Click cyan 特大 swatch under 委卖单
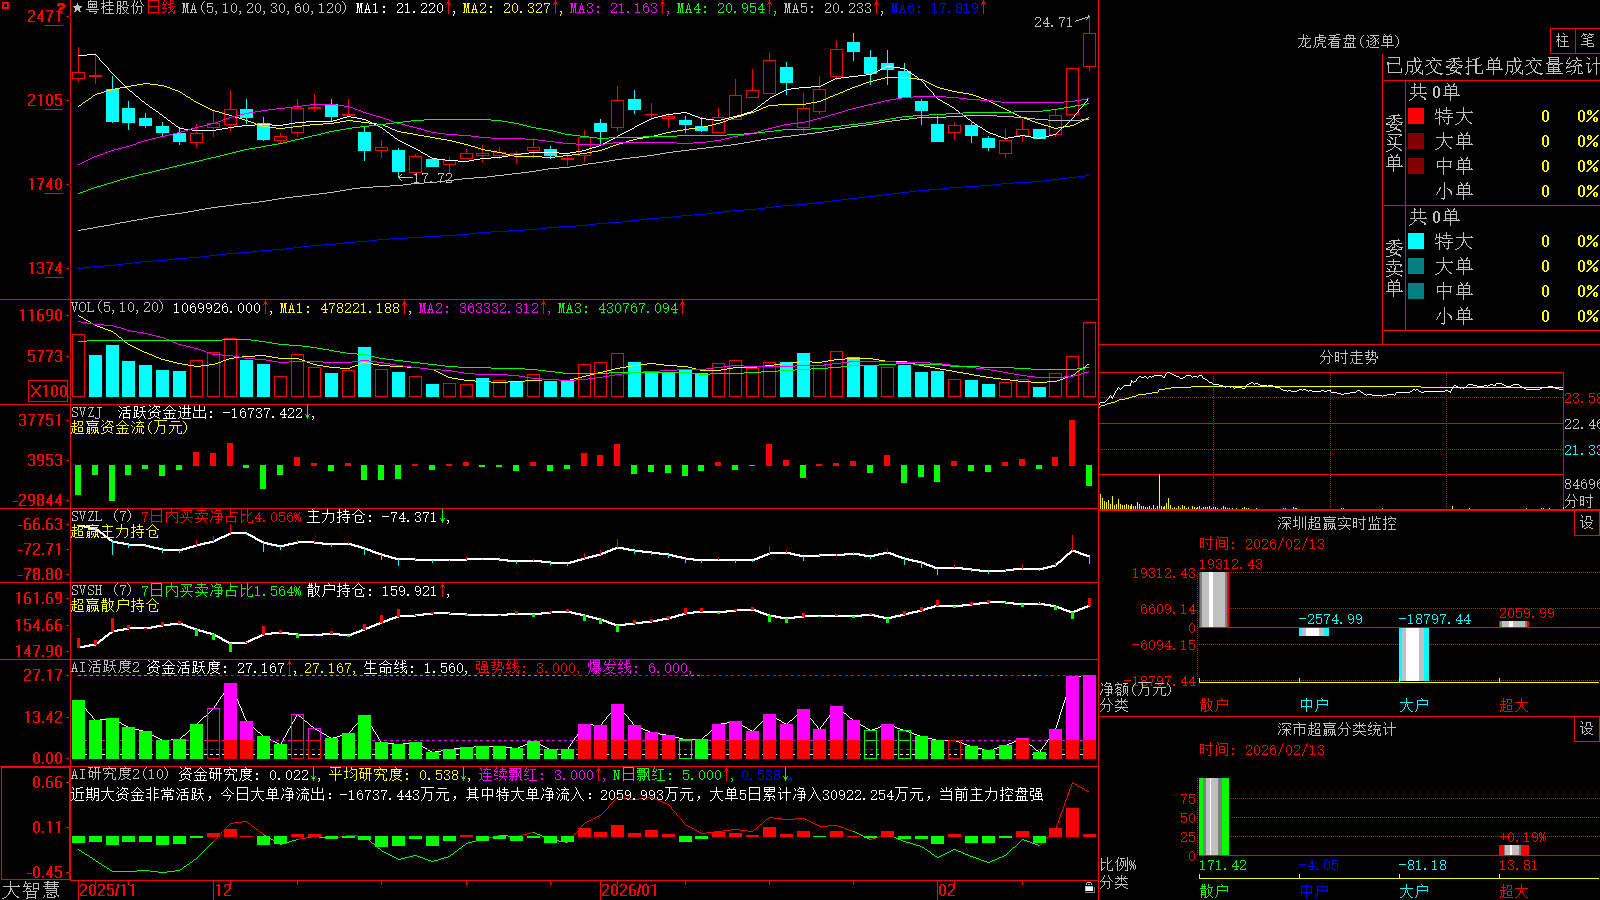 (x=1416, y=241)
